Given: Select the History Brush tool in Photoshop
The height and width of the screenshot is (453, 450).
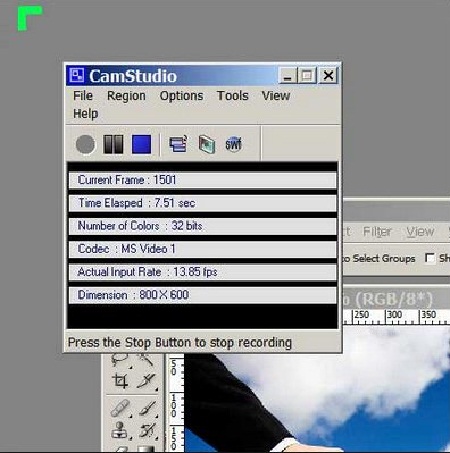Looking at the screenshot, I should [147, 430].
